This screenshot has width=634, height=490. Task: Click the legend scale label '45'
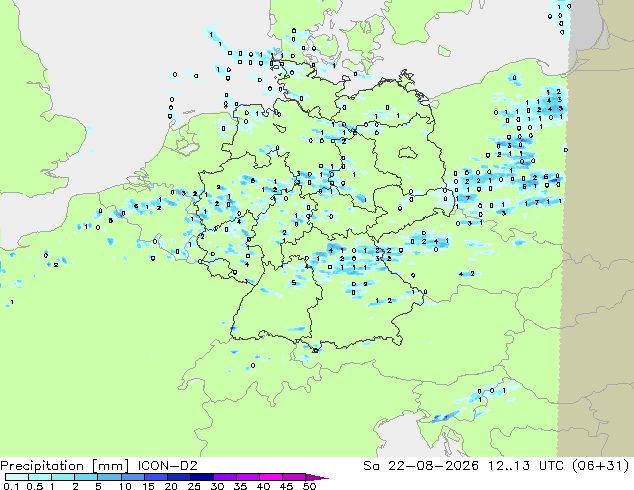286,486
